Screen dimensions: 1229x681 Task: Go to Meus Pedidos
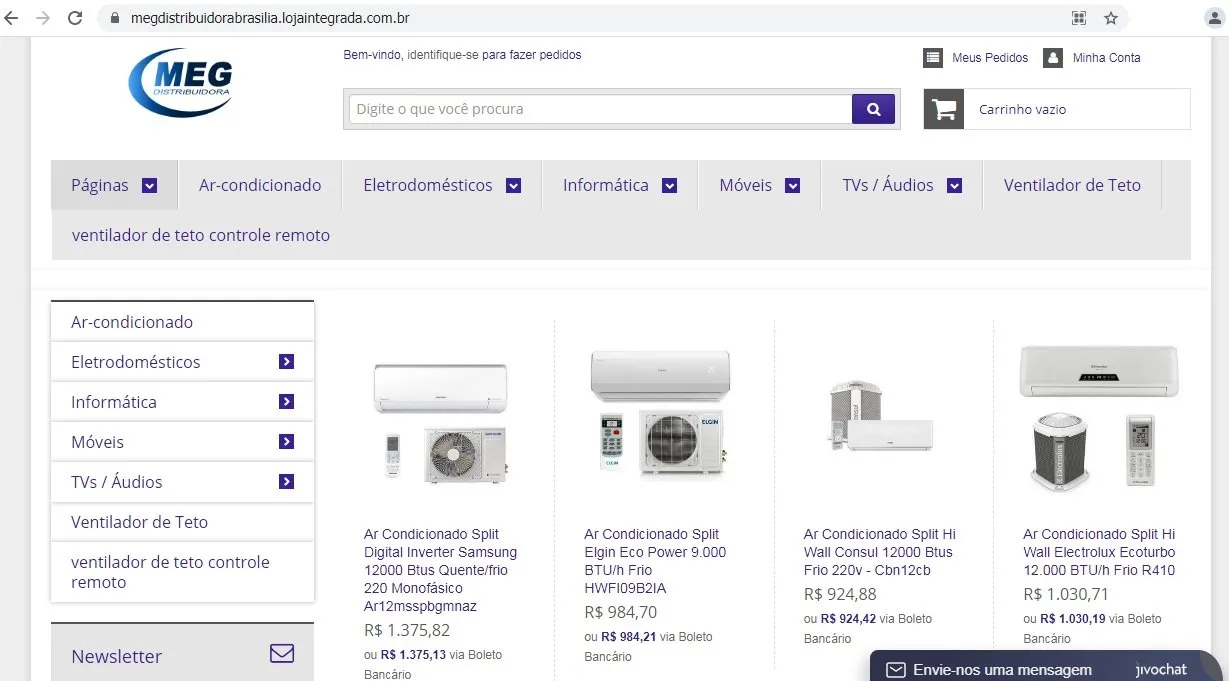990,58
